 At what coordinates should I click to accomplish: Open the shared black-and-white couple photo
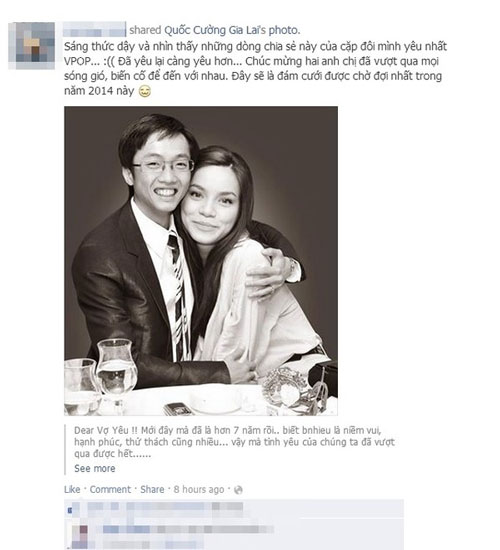tap(201, 261)
